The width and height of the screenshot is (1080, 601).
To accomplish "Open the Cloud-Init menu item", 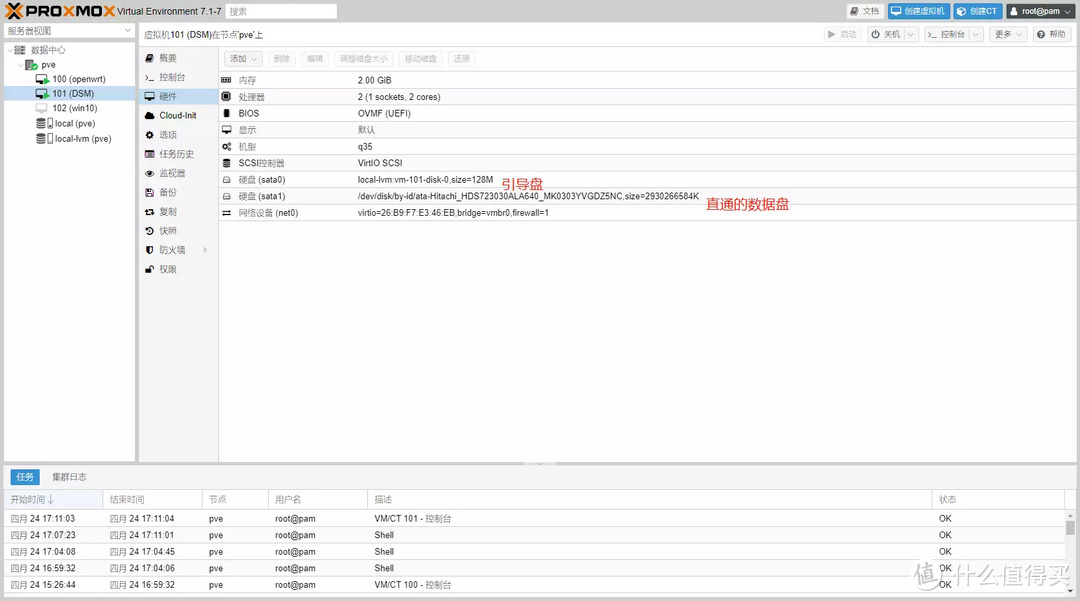I will (x=176, y=116).
